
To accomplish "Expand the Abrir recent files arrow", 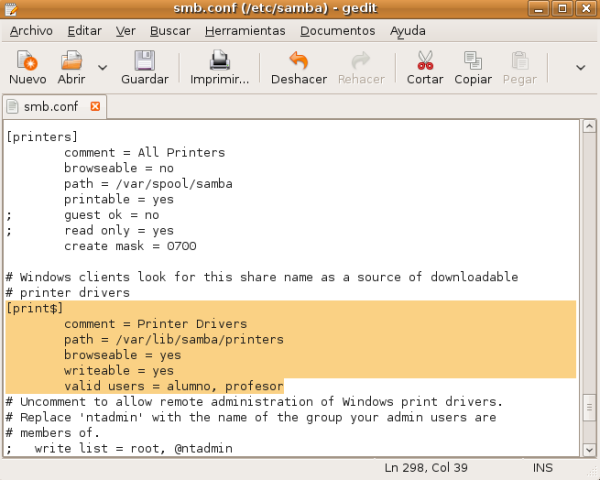I will pyautogui.click(x=102, y=68).
